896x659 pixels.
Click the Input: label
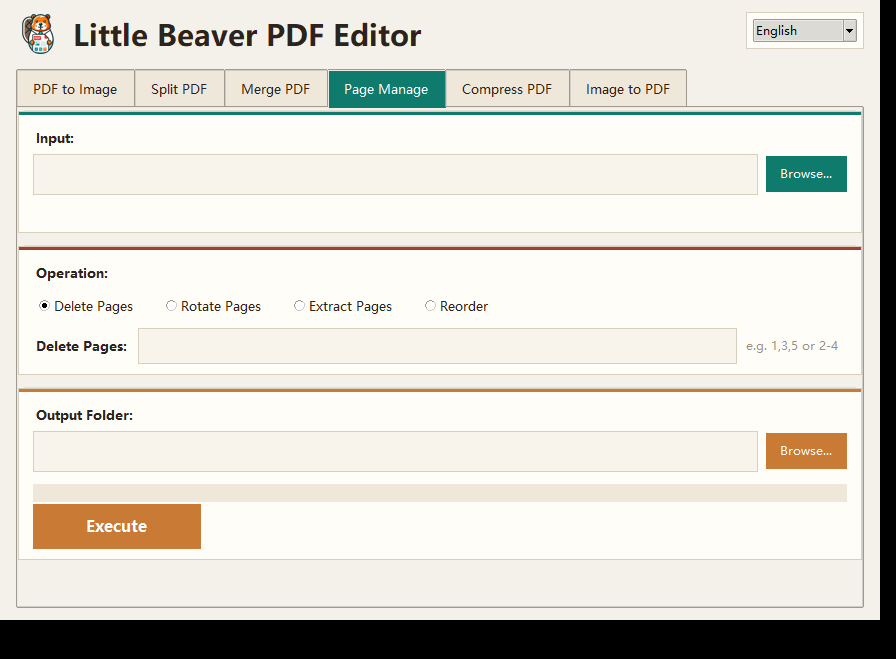(x=55, y=138)
